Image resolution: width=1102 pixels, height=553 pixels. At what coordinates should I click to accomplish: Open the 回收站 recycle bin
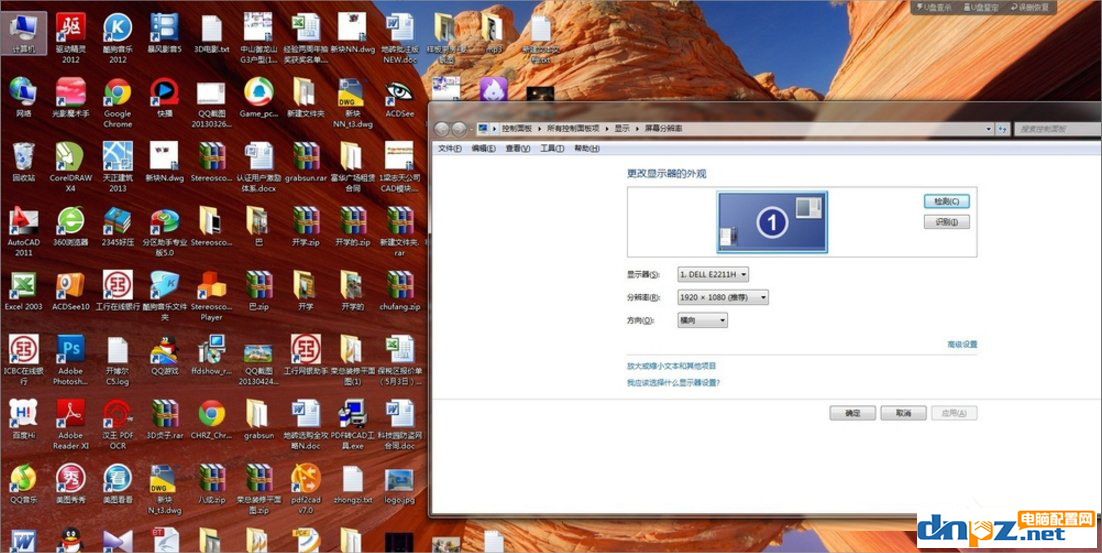point(24,161)
